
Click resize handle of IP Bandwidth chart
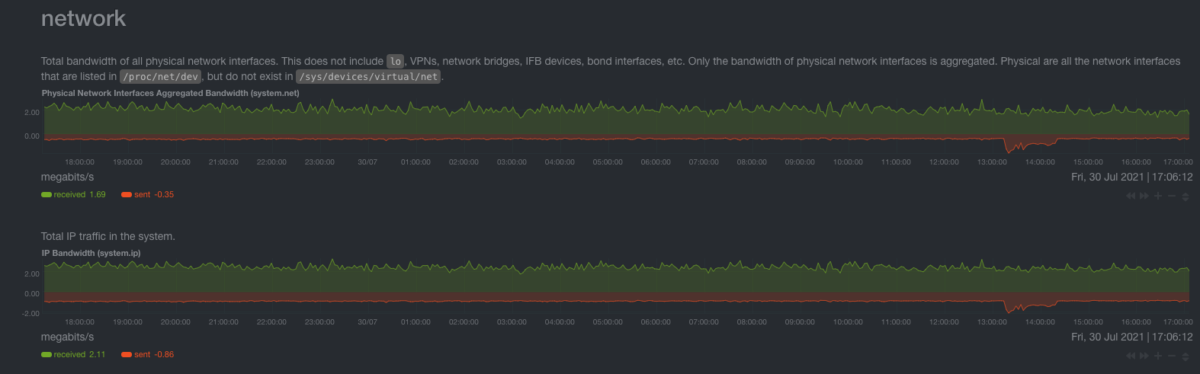1186,356
